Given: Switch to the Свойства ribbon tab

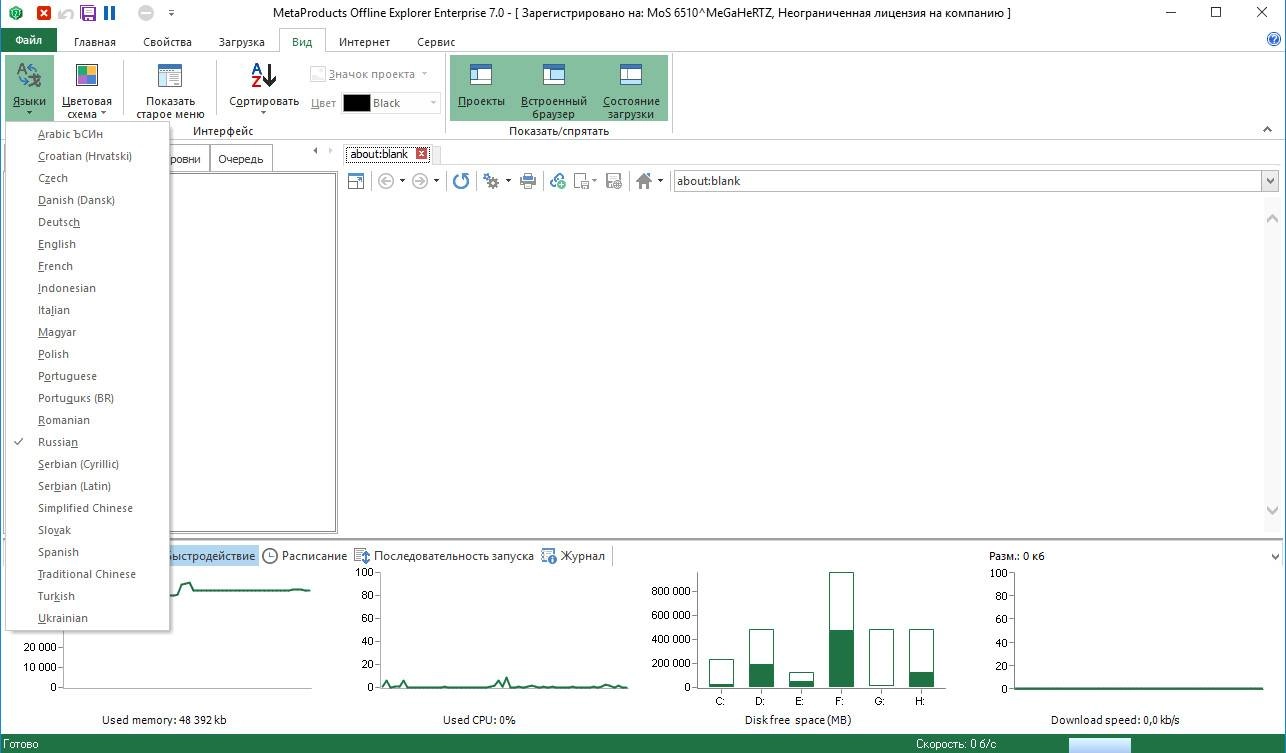Looking at the screenshot, I should pyautogui.click(x=167, y=42).
